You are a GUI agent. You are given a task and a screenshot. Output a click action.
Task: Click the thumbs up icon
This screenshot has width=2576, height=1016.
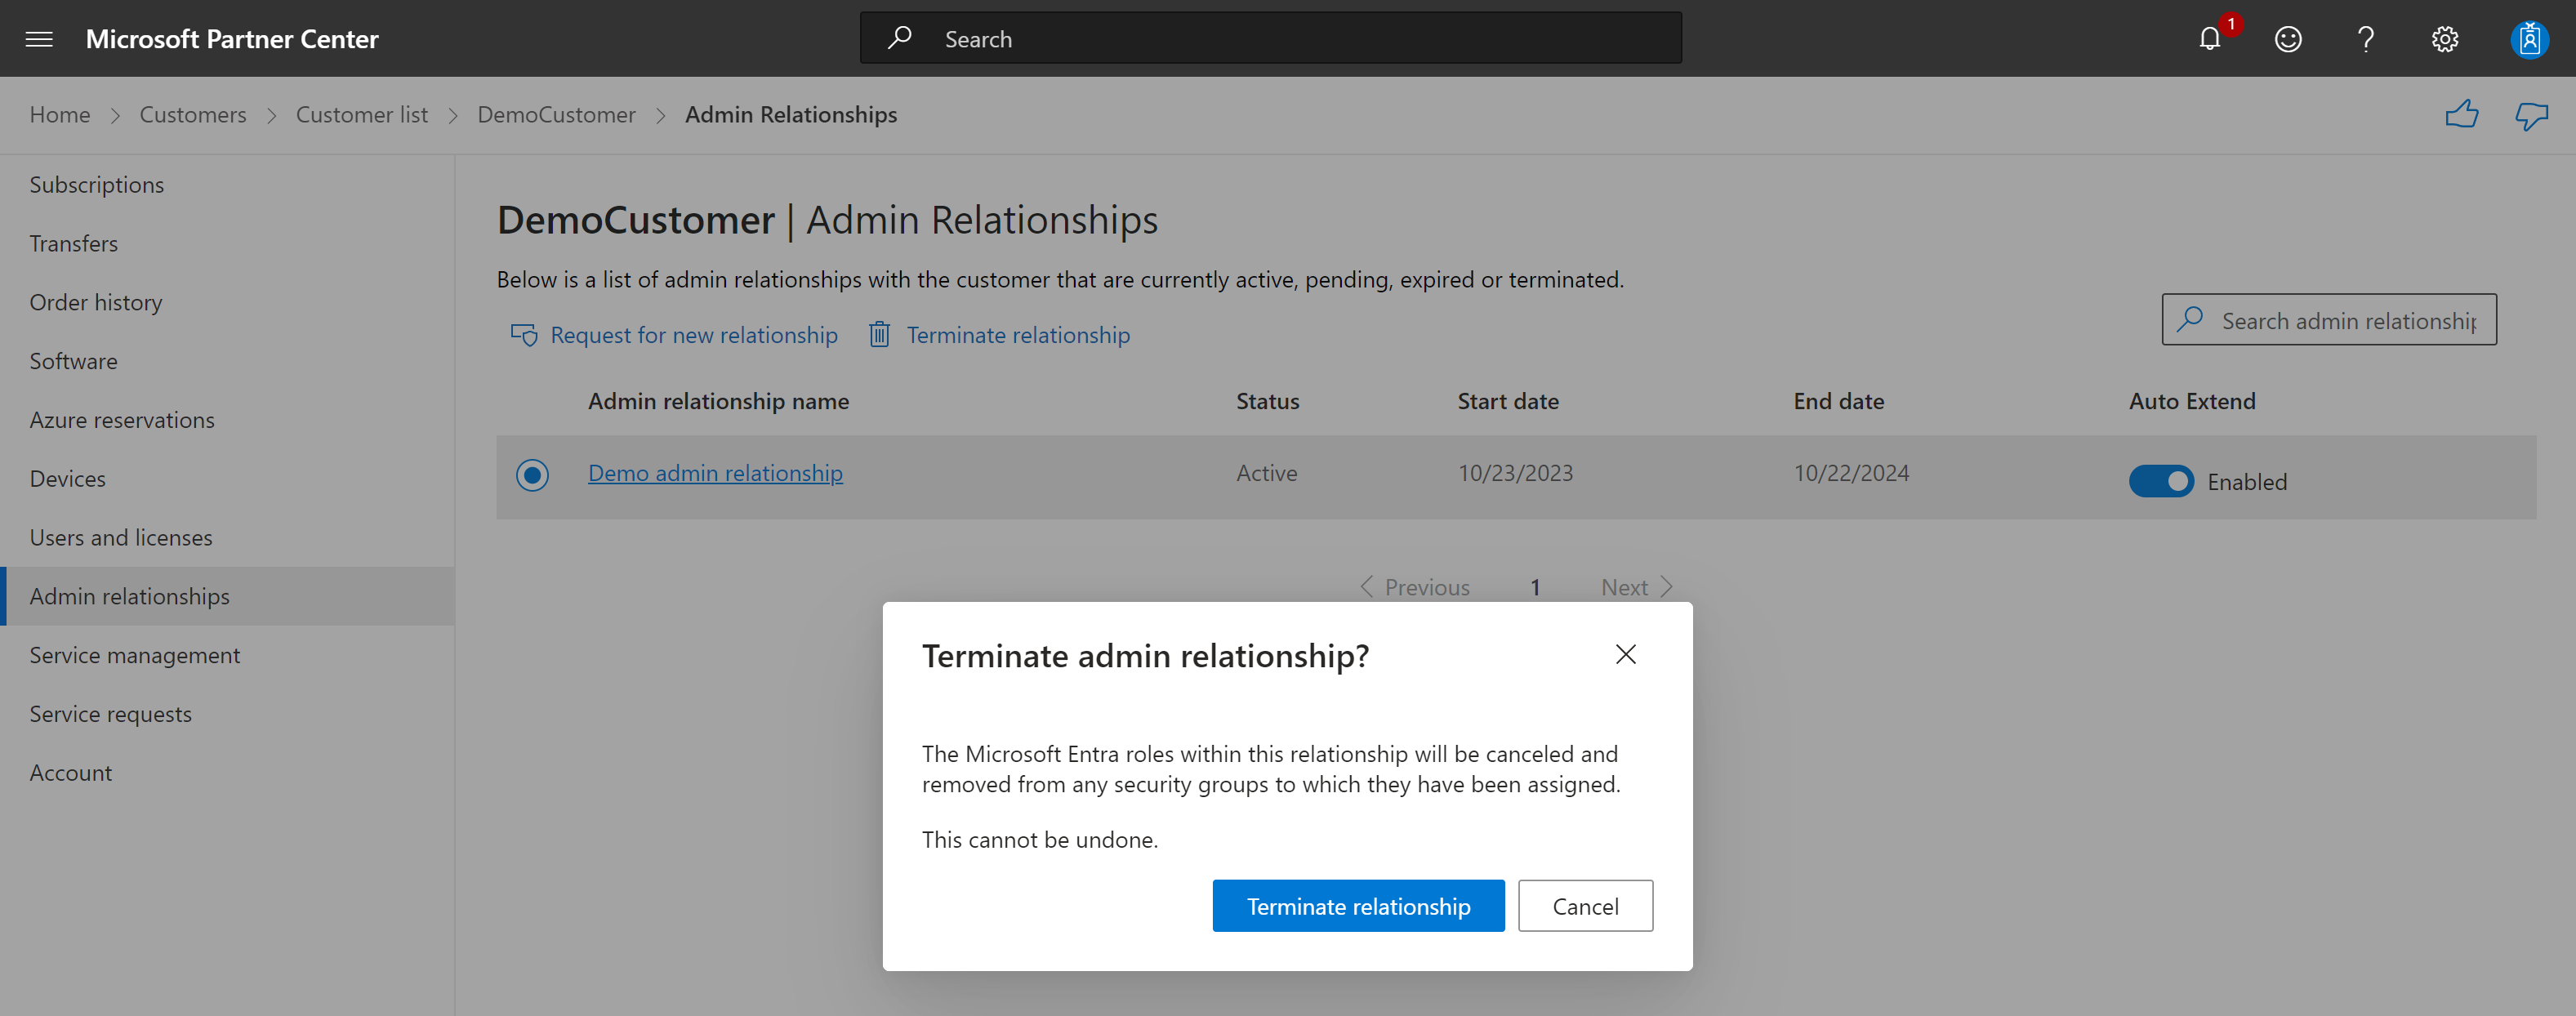point(2462,114)
